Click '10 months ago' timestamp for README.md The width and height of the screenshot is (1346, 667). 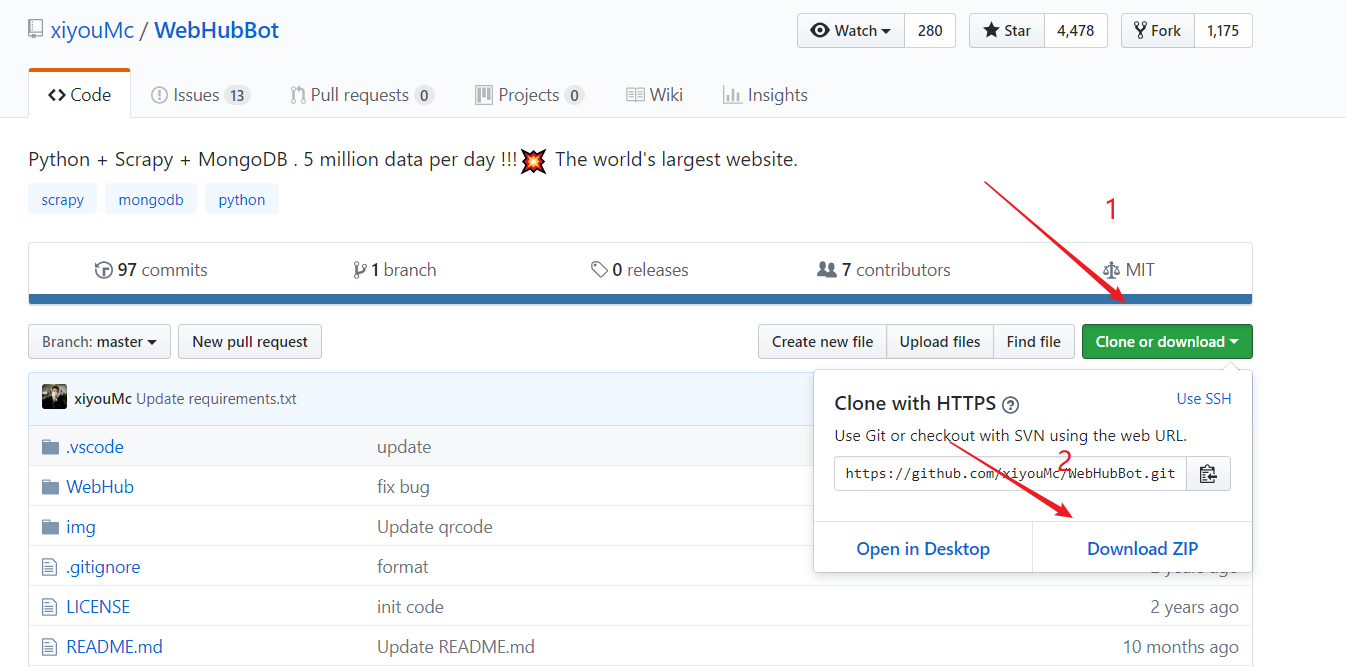pyautogui.click(x=1181, y=647)
